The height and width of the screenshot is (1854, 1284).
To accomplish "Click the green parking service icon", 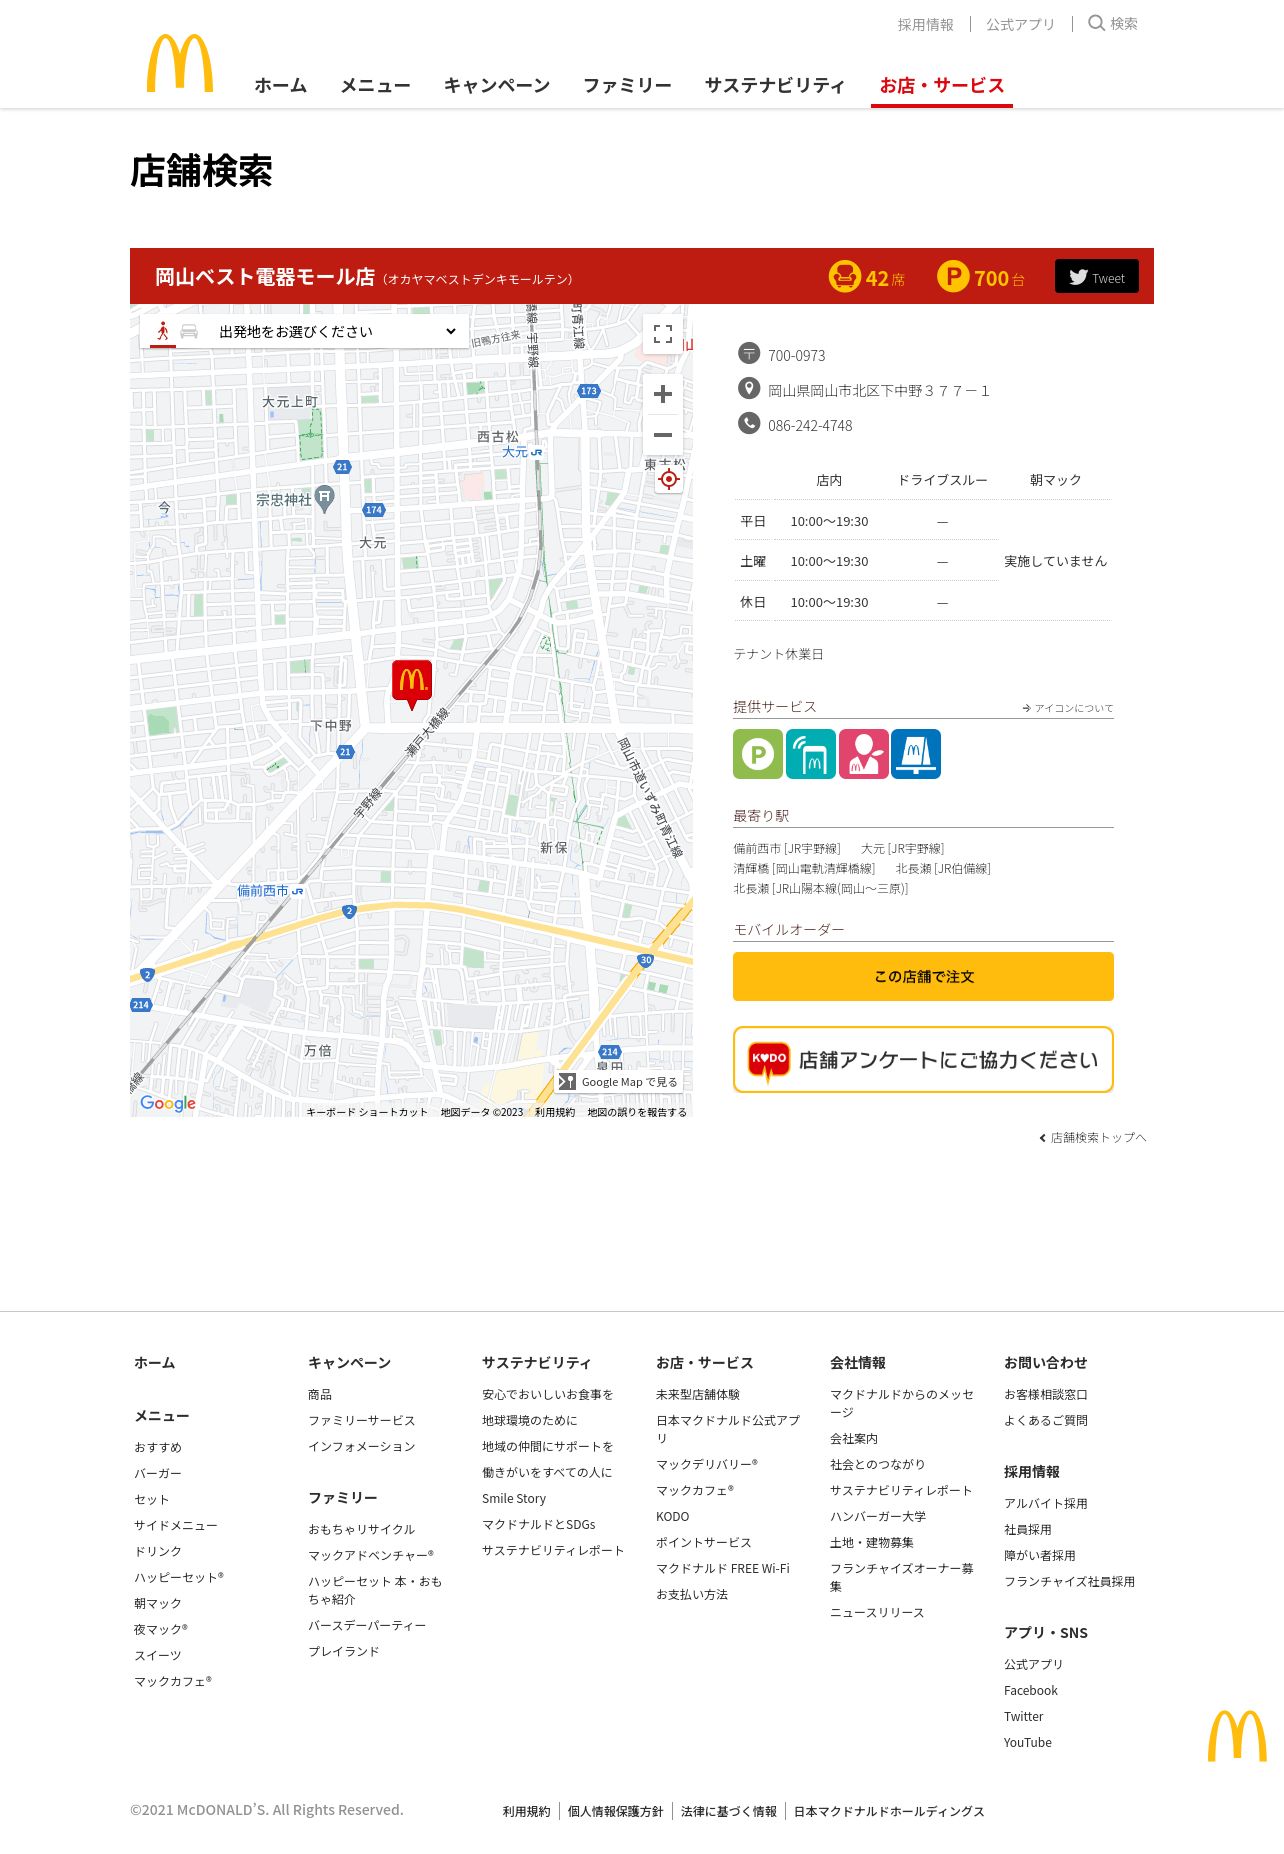I will point(758,754).
